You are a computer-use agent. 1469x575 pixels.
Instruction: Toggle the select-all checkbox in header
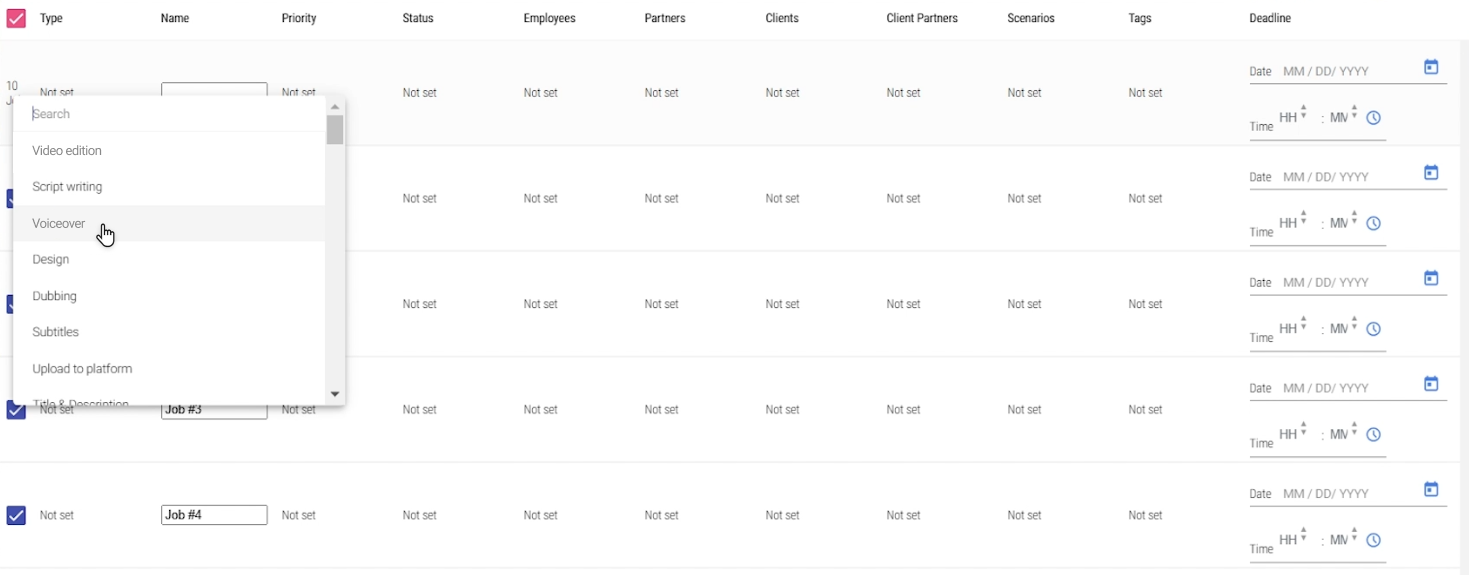[x=16, y=18]
